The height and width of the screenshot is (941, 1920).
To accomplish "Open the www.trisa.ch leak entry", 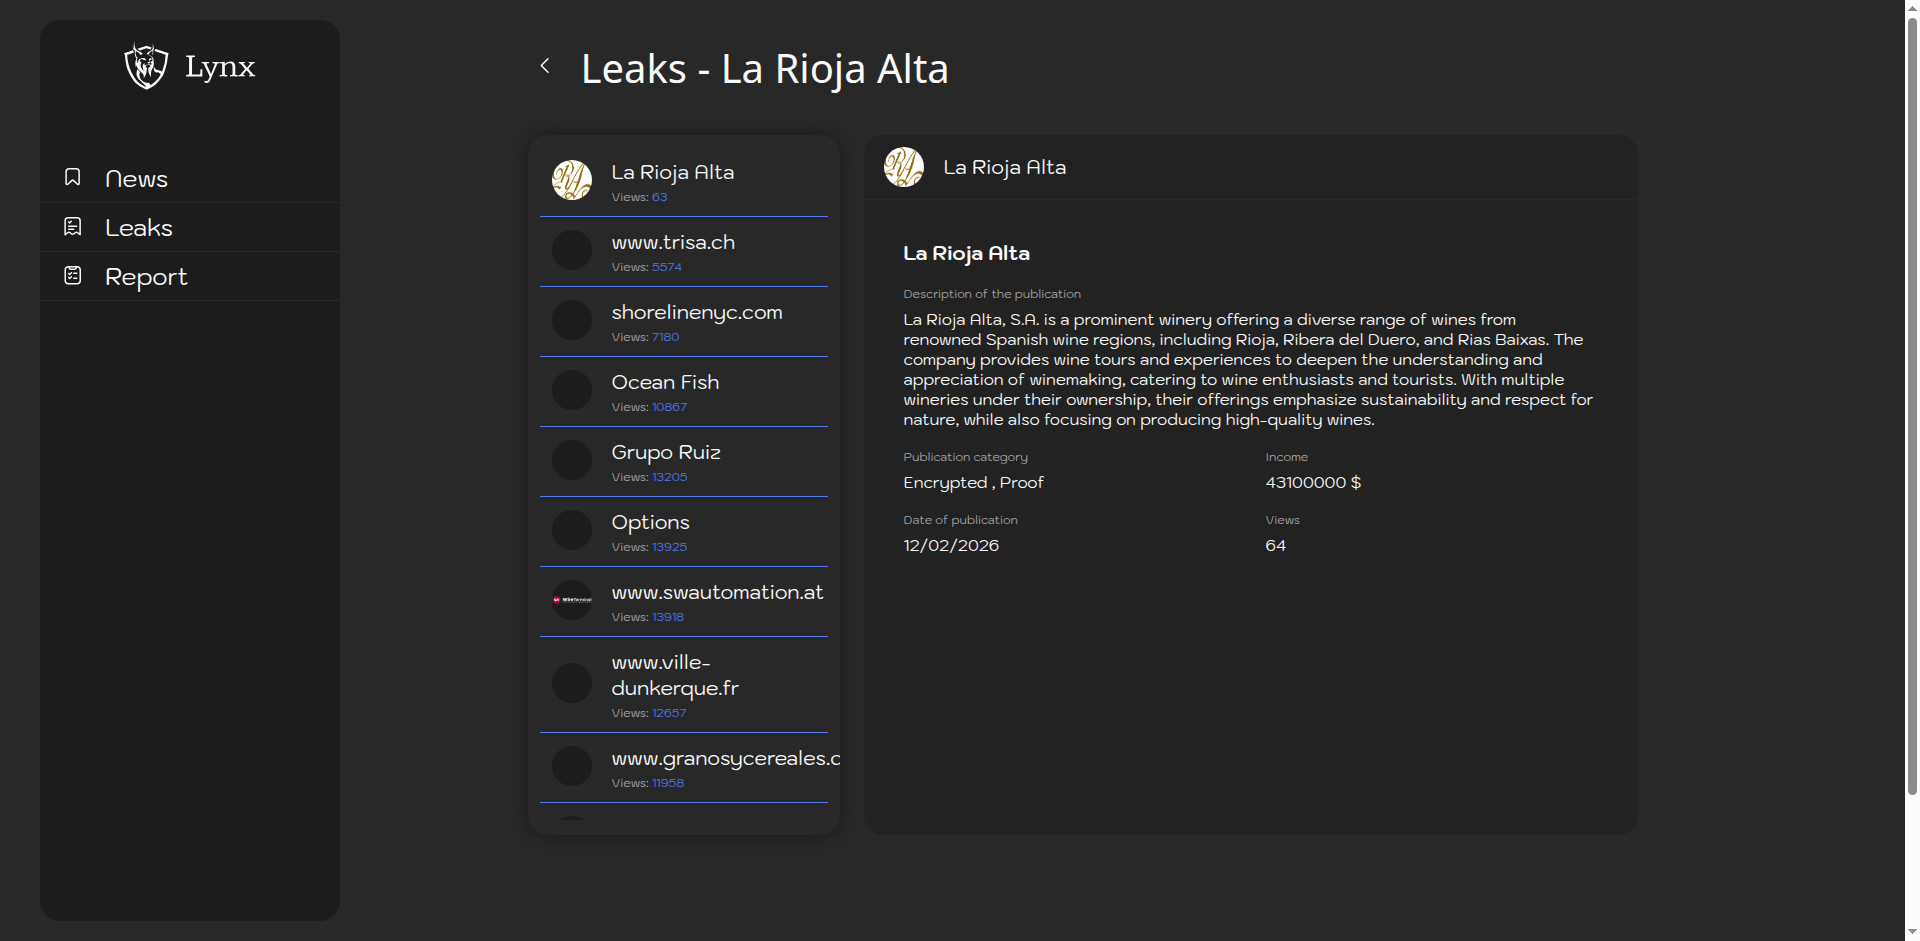I will [672, 242].
